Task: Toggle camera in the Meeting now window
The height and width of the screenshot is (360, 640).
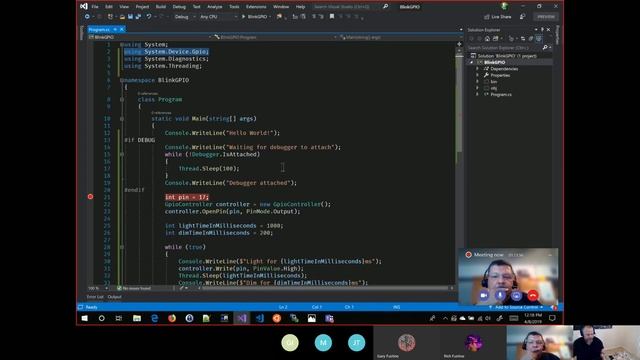Action: (484, 295)
